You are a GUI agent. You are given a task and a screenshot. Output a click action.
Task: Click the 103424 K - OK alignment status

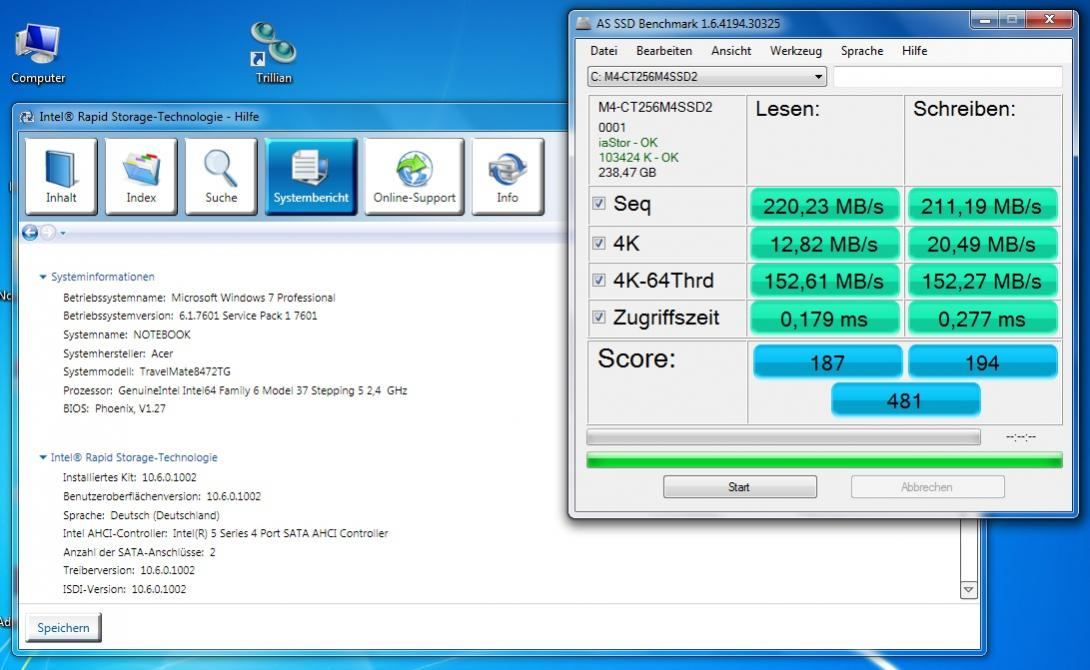639,158
